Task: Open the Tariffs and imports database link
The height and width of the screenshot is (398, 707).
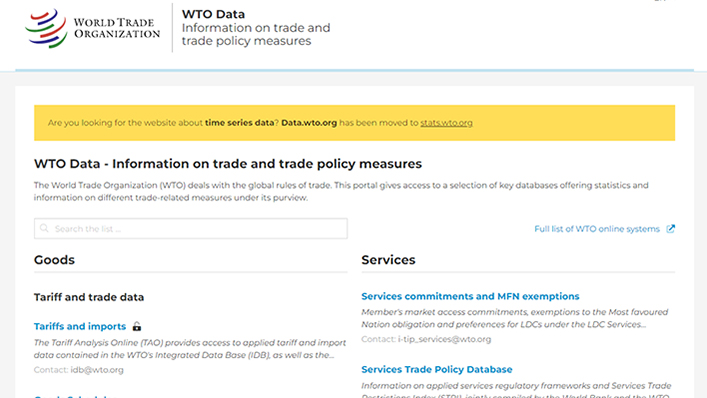Action: [80, 326]
